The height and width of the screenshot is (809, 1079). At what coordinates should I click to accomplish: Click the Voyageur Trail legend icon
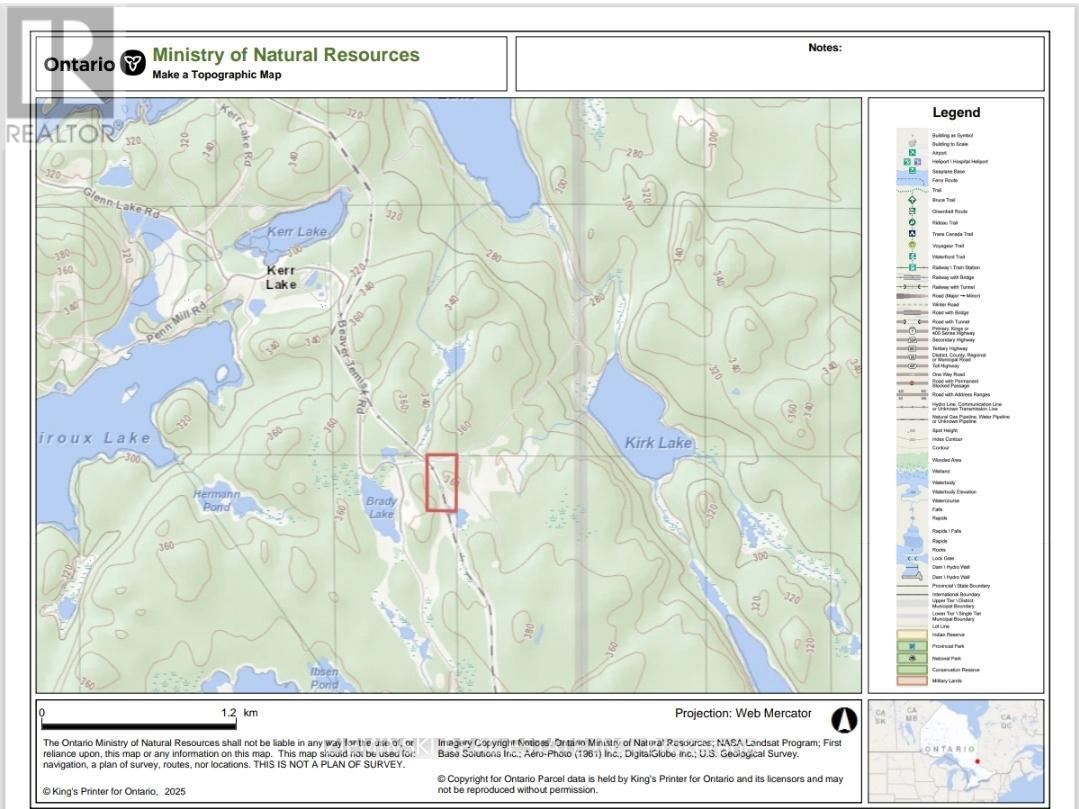click(x=912, y=245)
